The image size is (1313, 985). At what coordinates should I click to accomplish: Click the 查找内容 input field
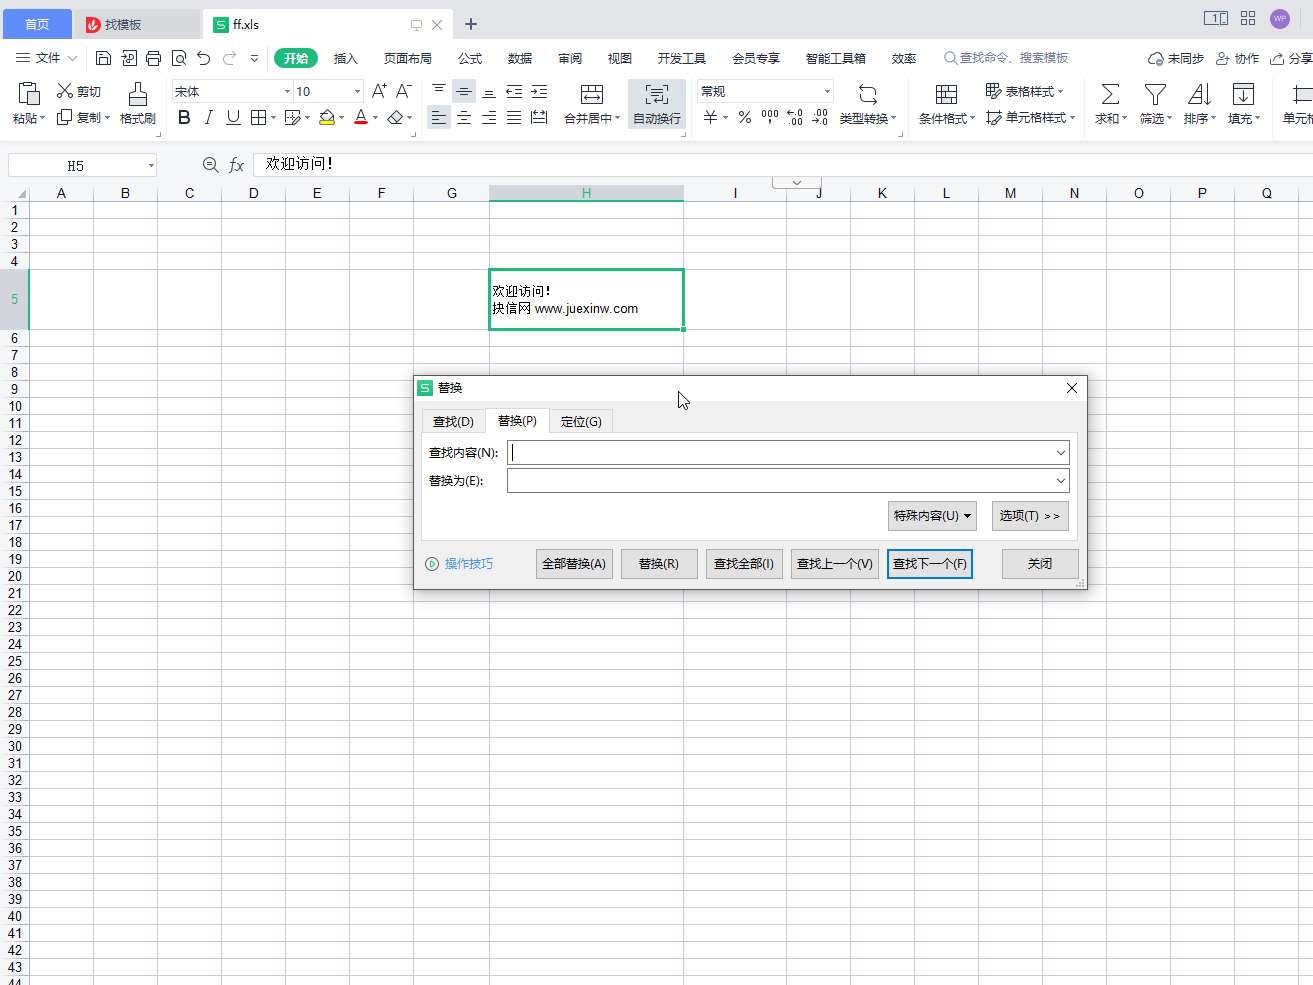click(780, 453)
